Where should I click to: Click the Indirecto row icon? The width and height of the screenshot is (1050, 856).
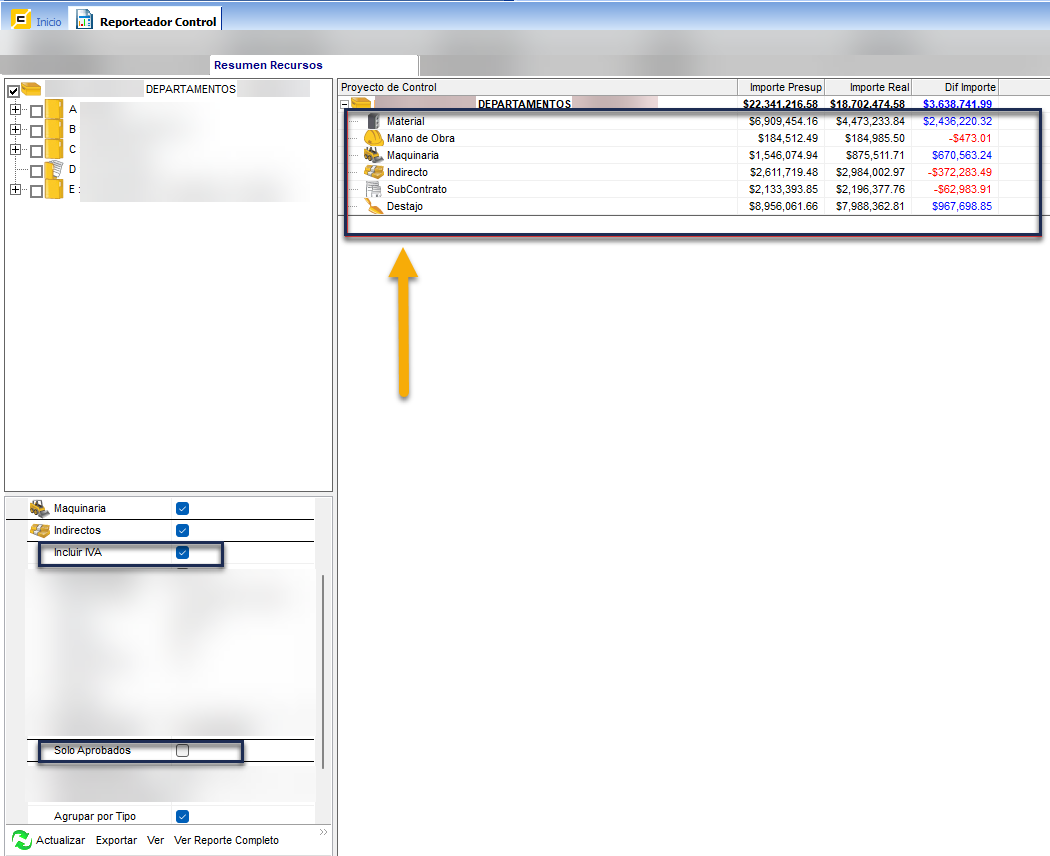click(373, 172)
